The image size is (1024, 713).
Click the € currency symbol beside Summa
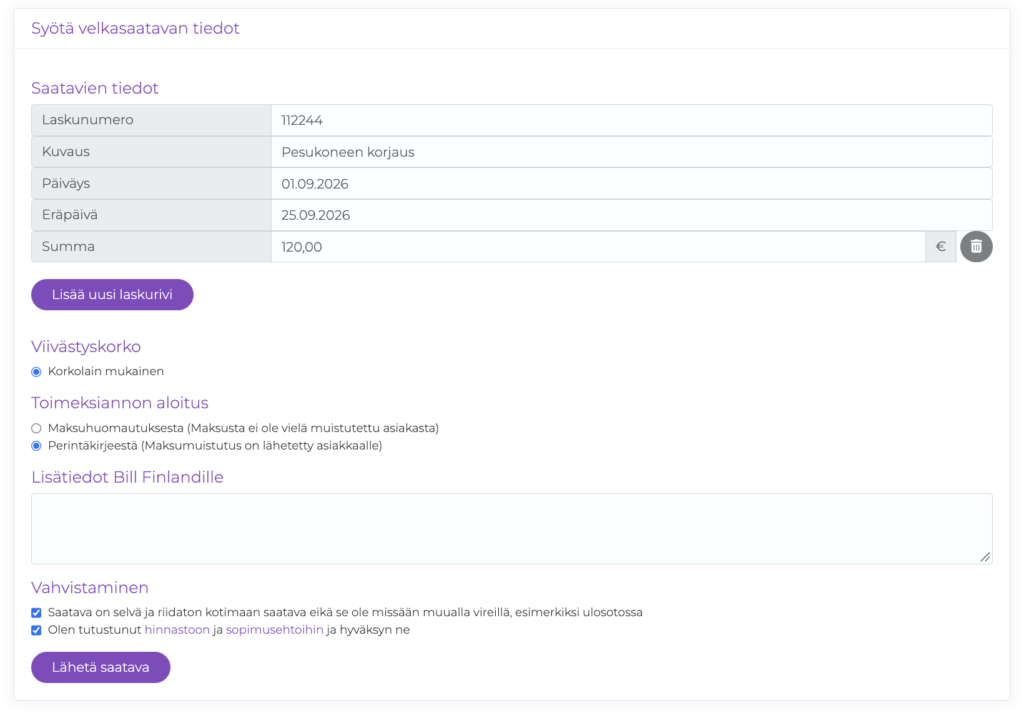coord(941,247)
